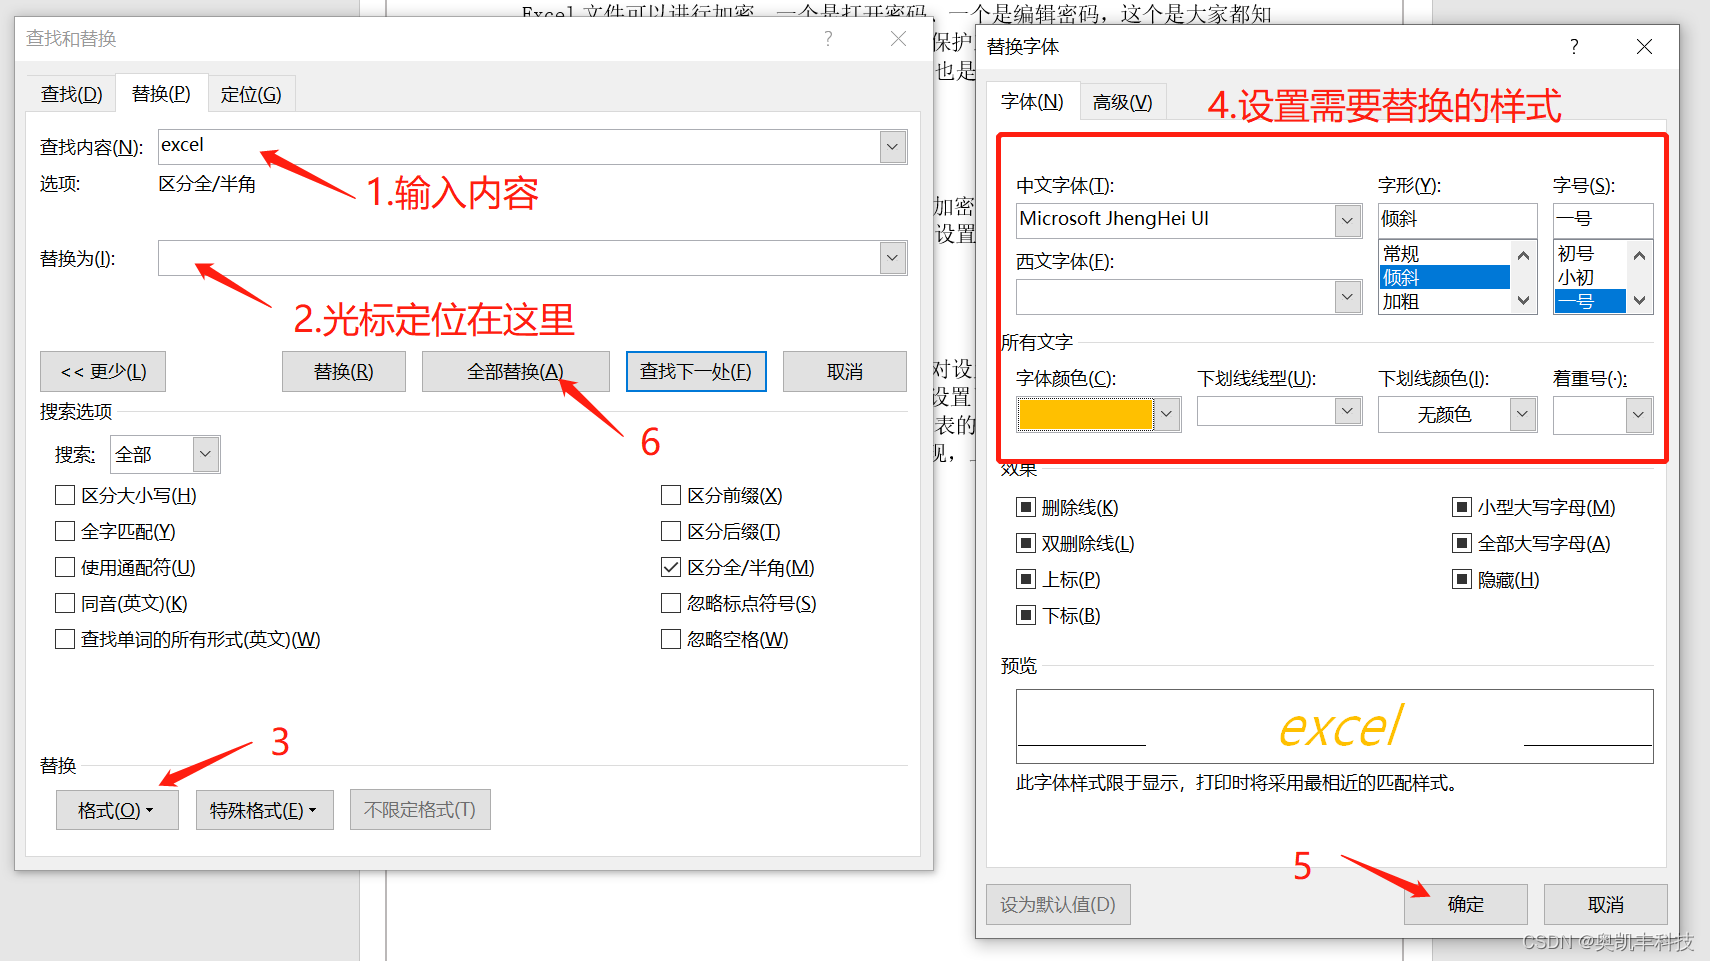Image resolution: width=1710 pixels, height=961 pixels.
Task: Select 加粗 in font style list
Action: coord(1444,301)
